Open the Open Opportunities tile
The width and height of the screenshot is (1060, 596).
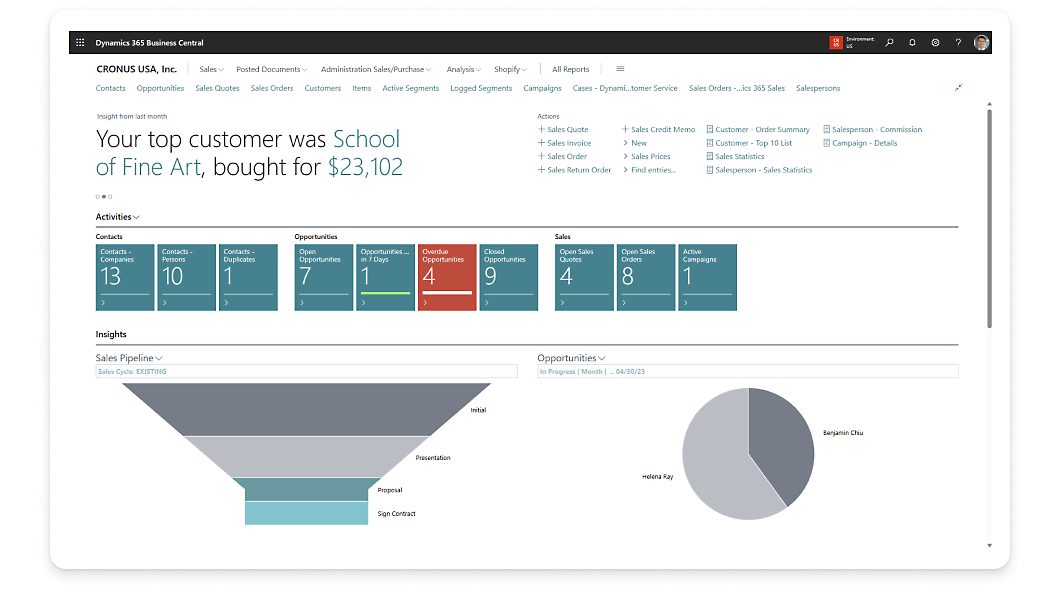point(324,277)
